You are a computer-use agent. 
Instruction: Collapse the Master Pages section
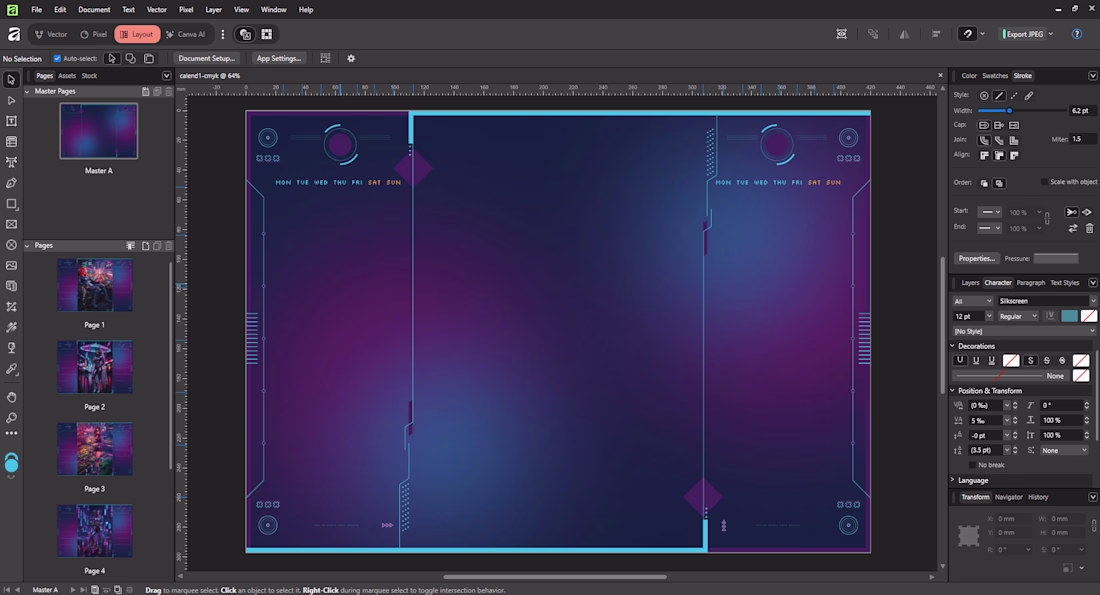tap(27, 91)
